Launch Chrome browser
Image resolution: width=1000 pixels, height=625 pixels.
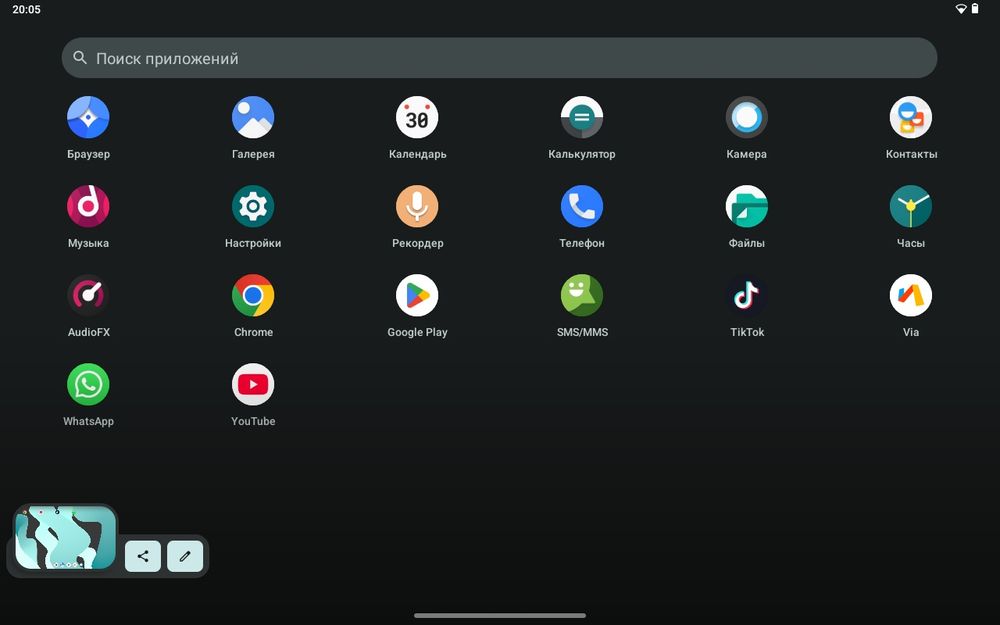point(253,295)
